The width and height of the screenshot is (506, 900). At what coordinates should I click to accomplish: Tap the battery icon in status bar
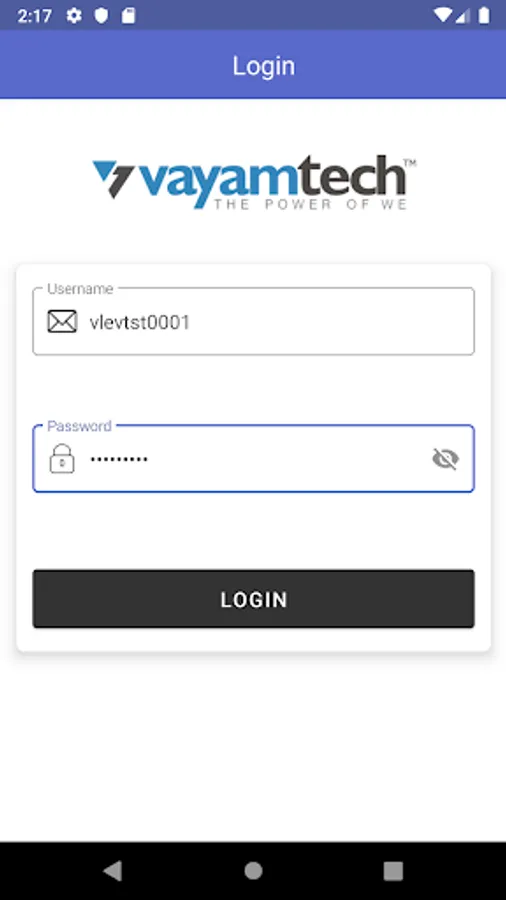pyautogui.click(x=485, y=15)
